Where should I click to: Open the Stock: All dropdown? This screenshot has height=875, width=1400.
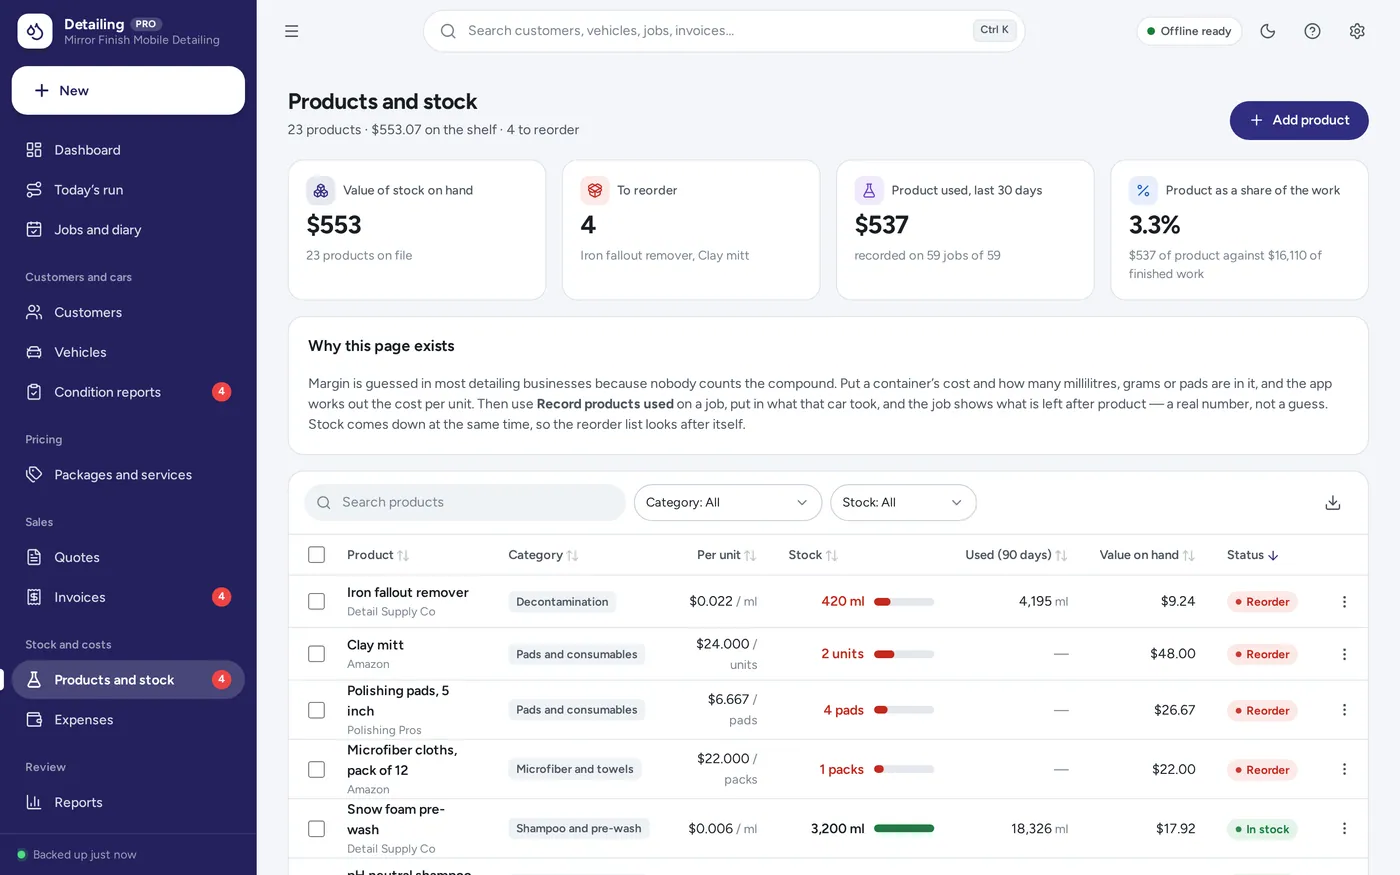tap(903, 503)
